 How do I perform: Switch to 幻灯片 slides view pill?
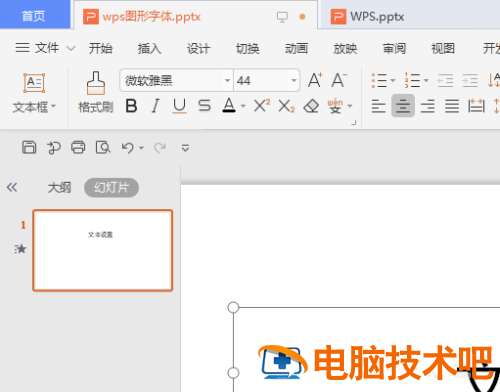click(x=111, y=188)
